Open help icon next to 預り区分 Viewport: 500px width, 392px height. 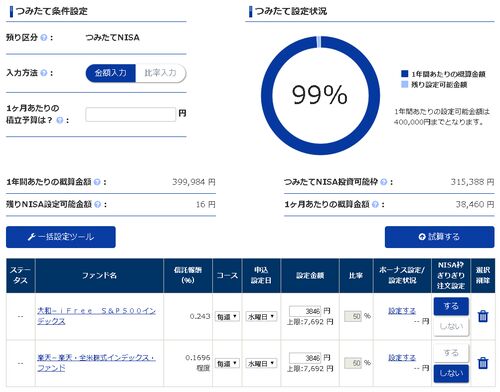coord(44,38)
